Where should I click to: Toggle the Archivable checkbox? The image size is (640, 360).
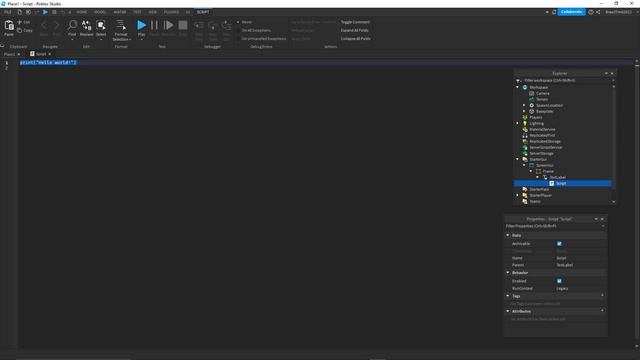pyautogui.click(x=559, y=244)
